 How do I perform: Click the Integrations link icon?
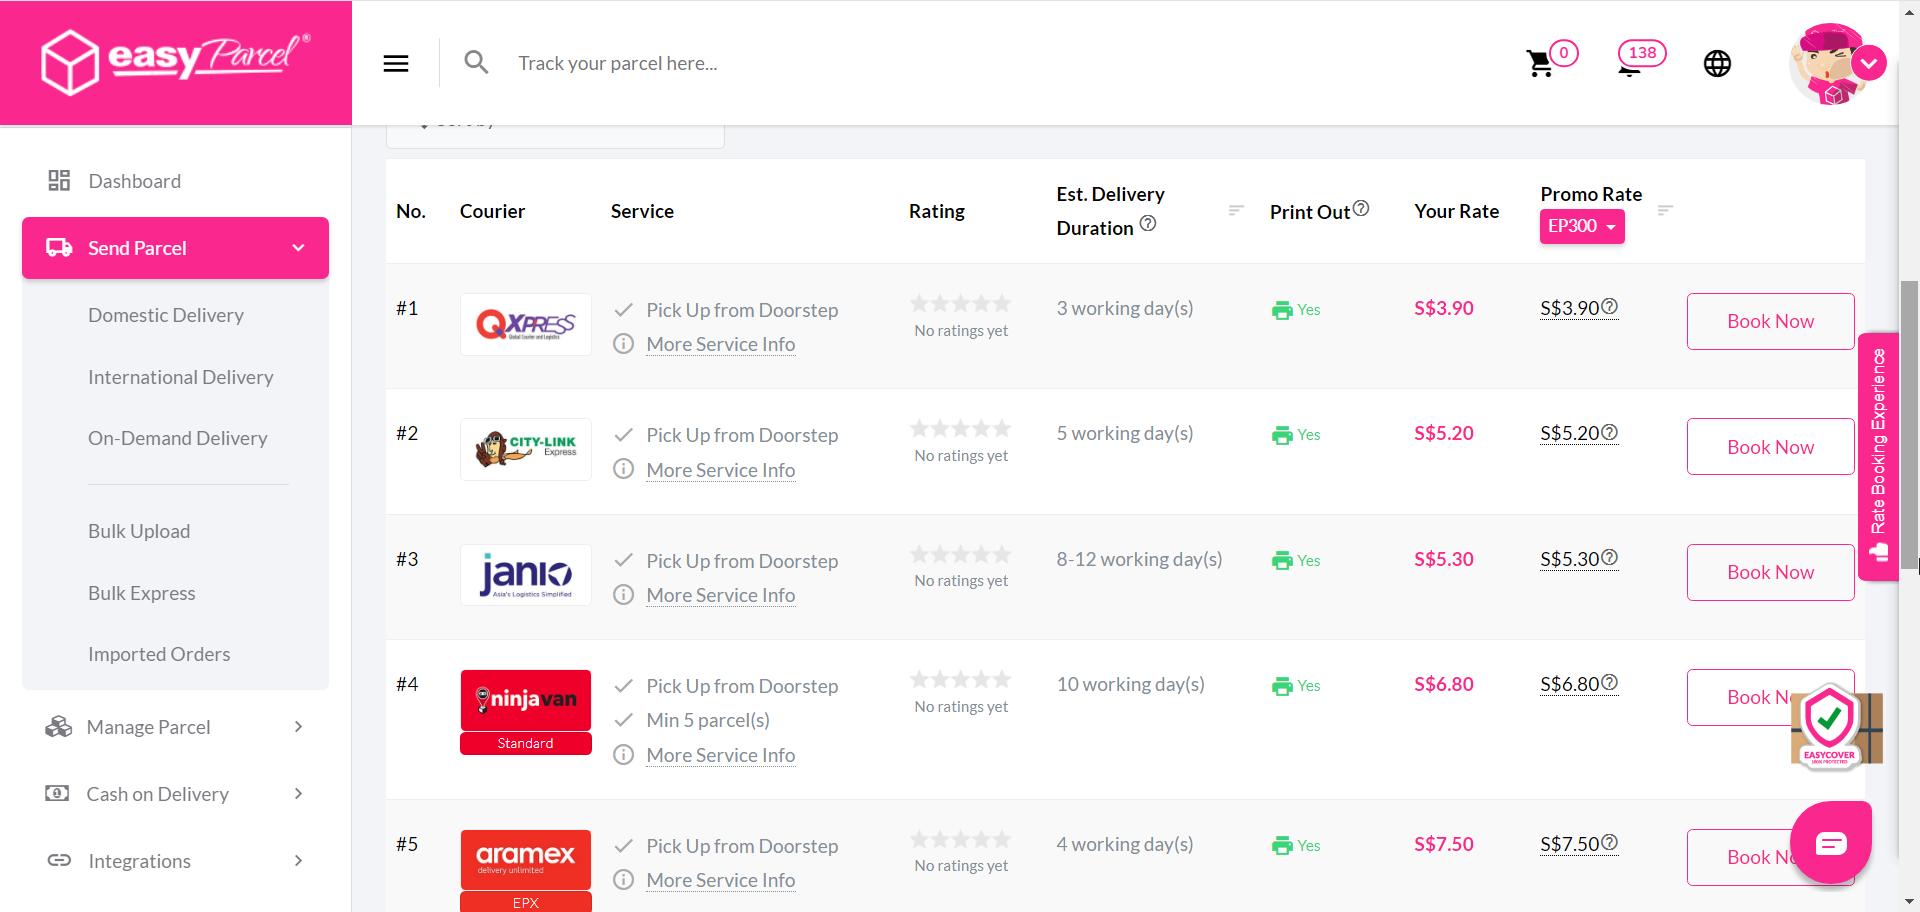(59, 860)
